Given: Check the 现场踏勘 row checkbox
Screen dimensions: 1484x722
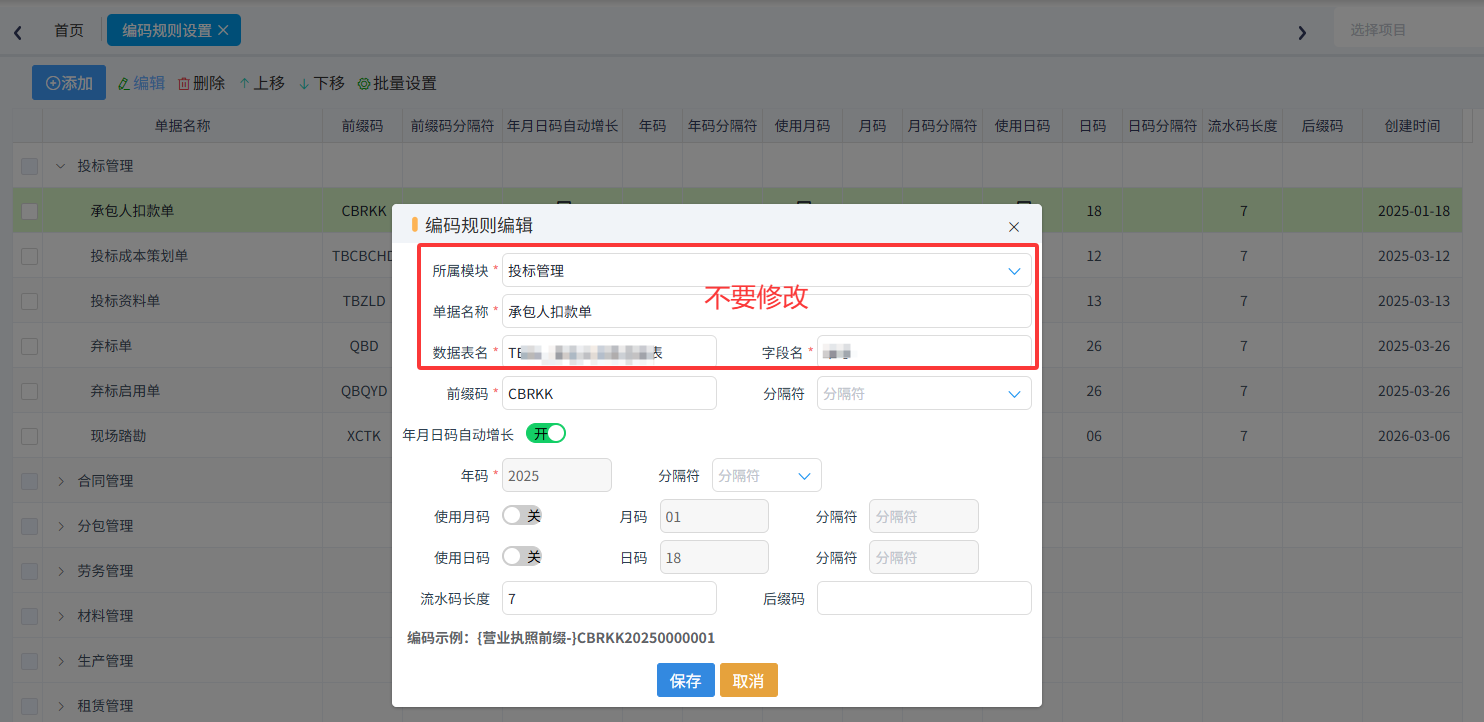Looking at the screenshot, I should [x=30, y=436].
